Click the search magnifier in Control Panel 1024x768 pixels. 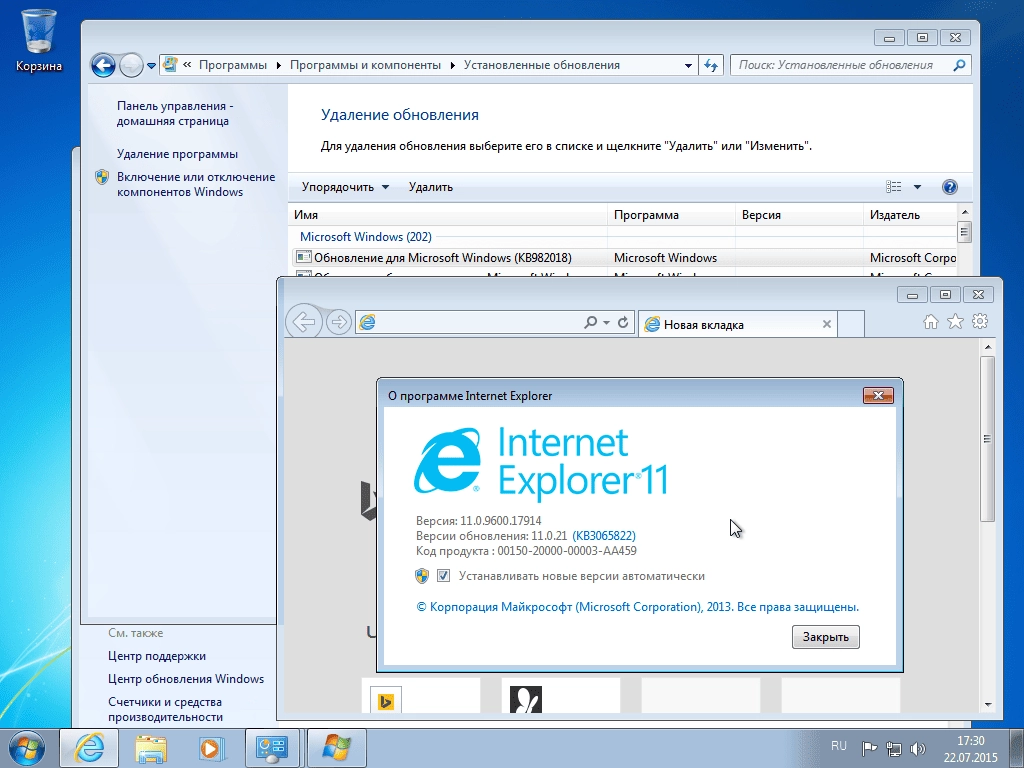[959, 65]
